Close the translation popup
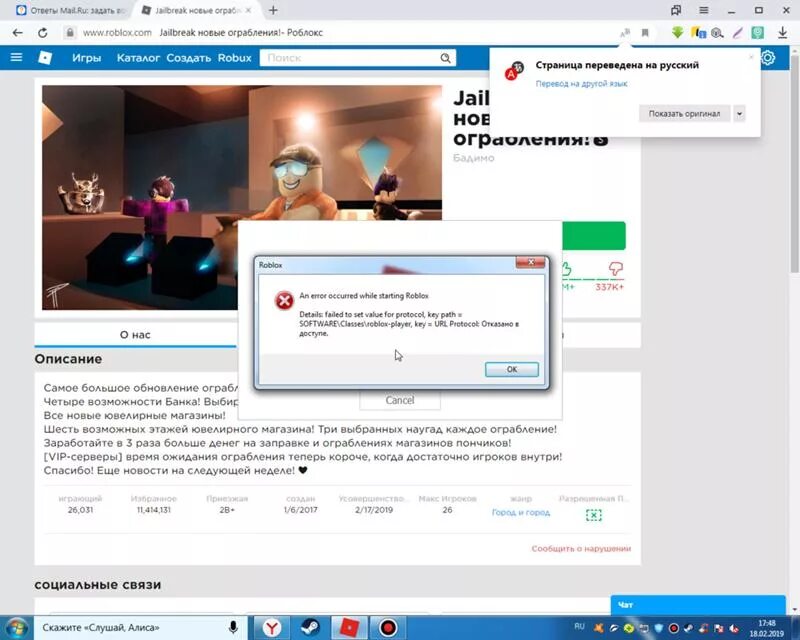This screenshot has width=800, height=640. (x=751, y=57)
